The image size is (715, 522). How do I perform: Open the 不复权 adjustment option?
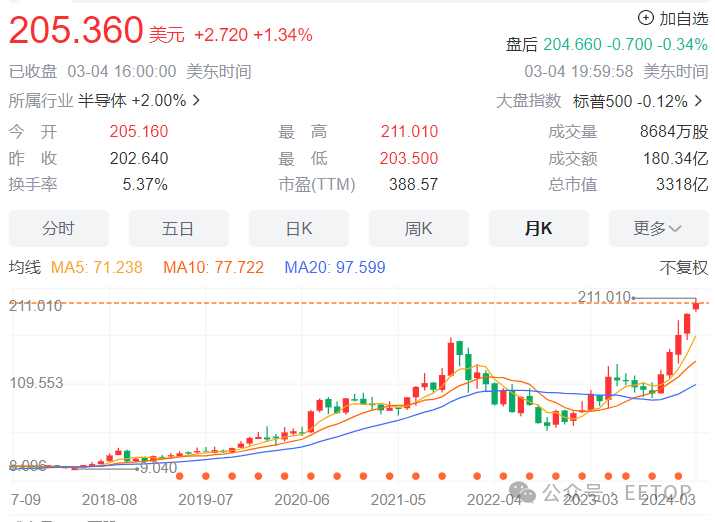pyautogui.click(x=683, y=267)
